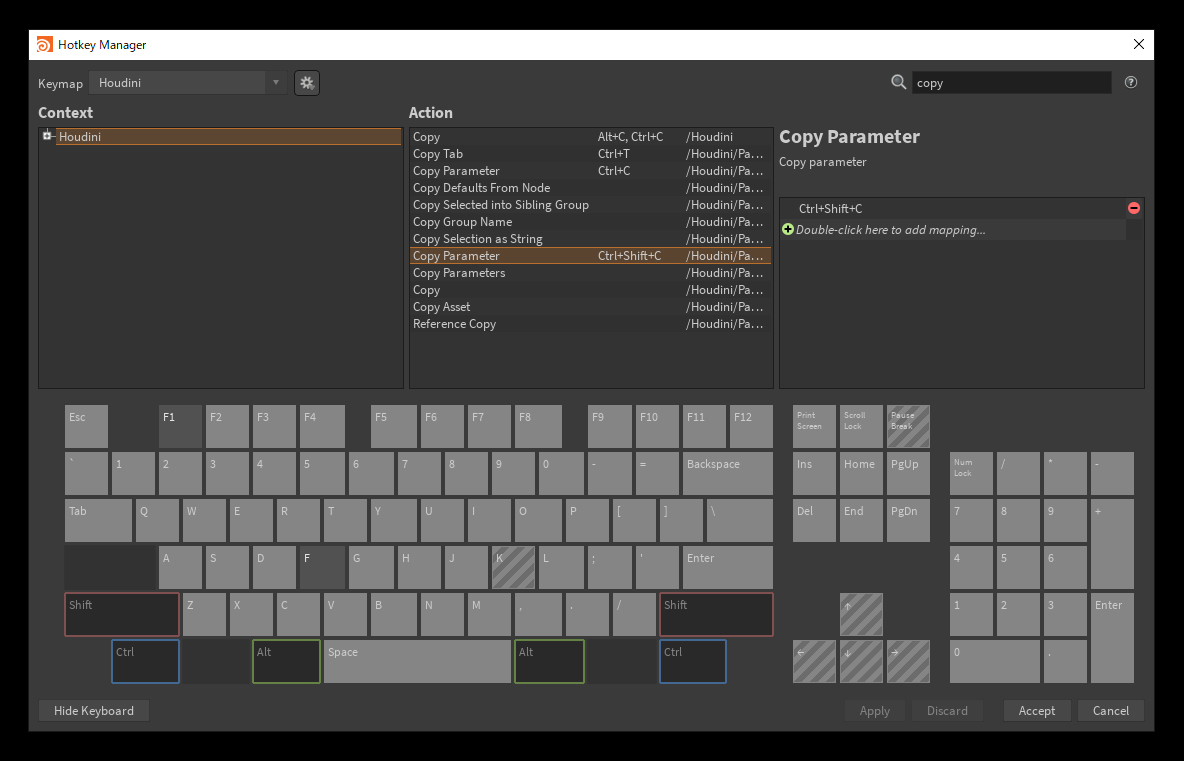Click the highlighted F key

322,568
